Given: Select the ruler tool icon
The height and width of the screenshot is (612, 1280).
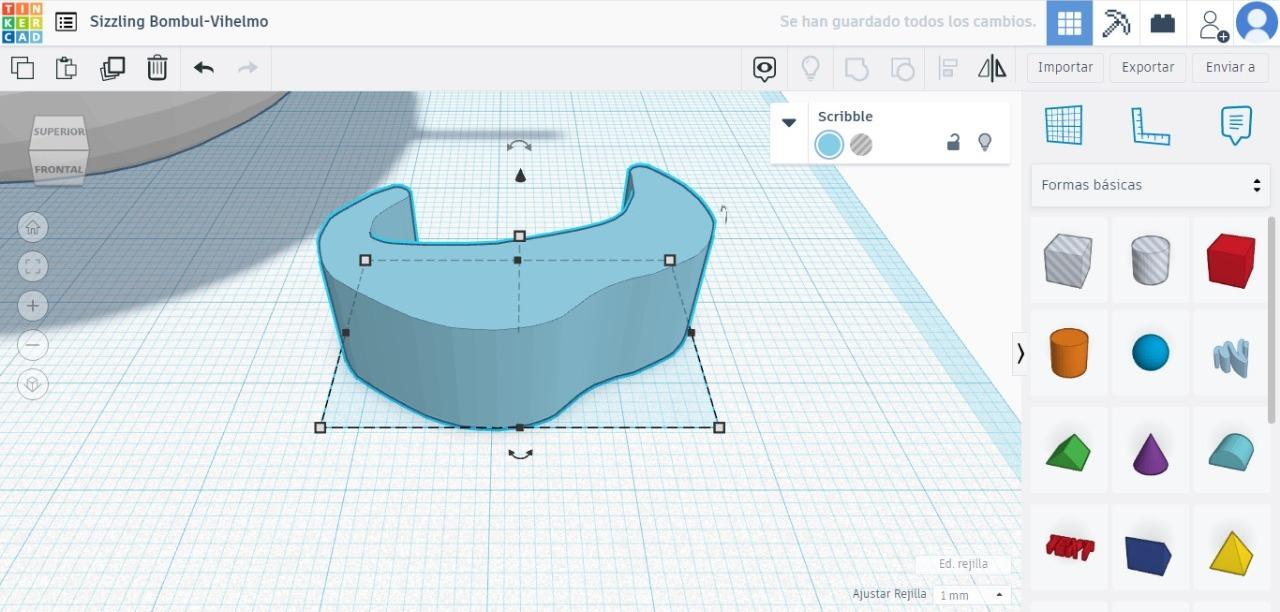Looking at the screenshot, I should 1150,126.
